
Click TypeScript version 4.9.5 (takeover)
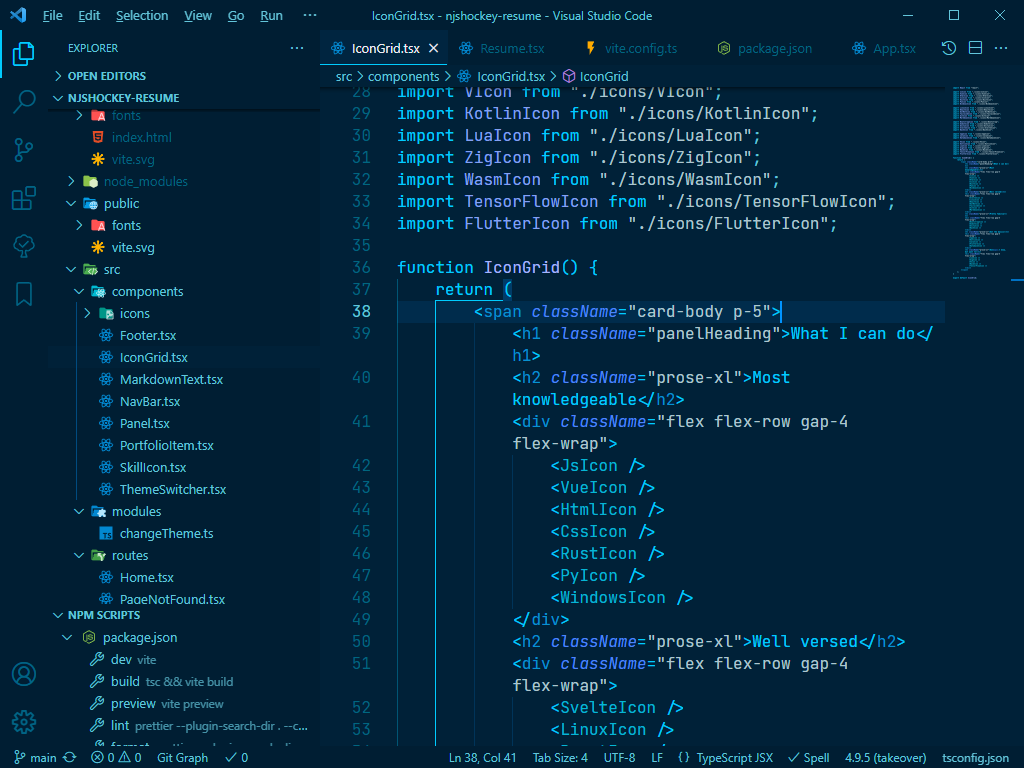click(886, 758)
